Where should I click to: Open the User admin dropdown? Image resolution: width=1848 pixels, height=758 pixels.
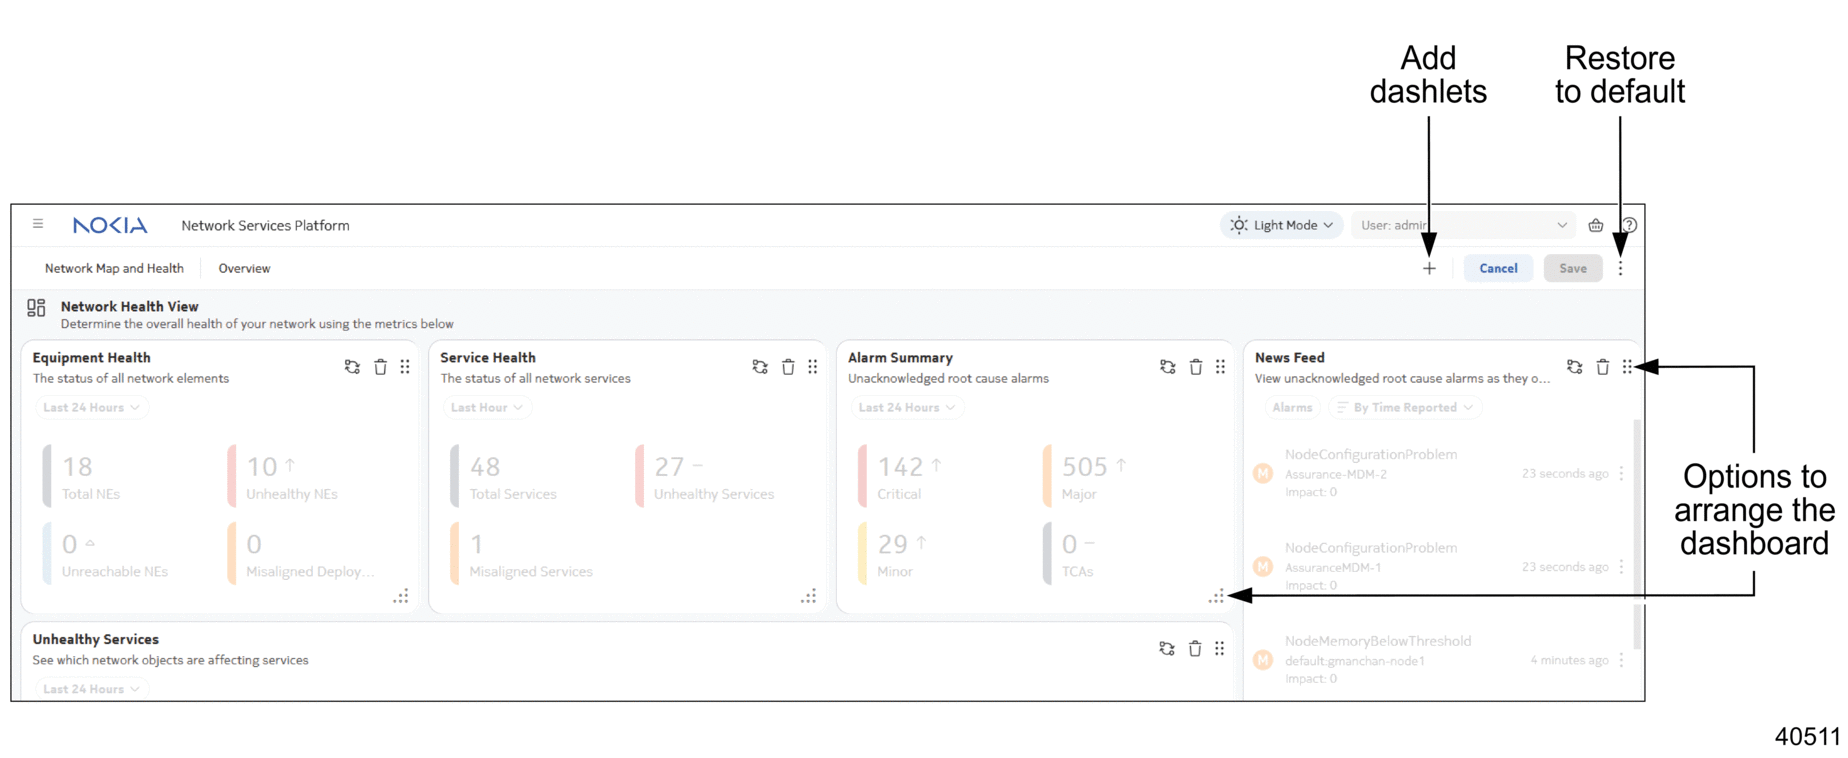click(1462, 225)
